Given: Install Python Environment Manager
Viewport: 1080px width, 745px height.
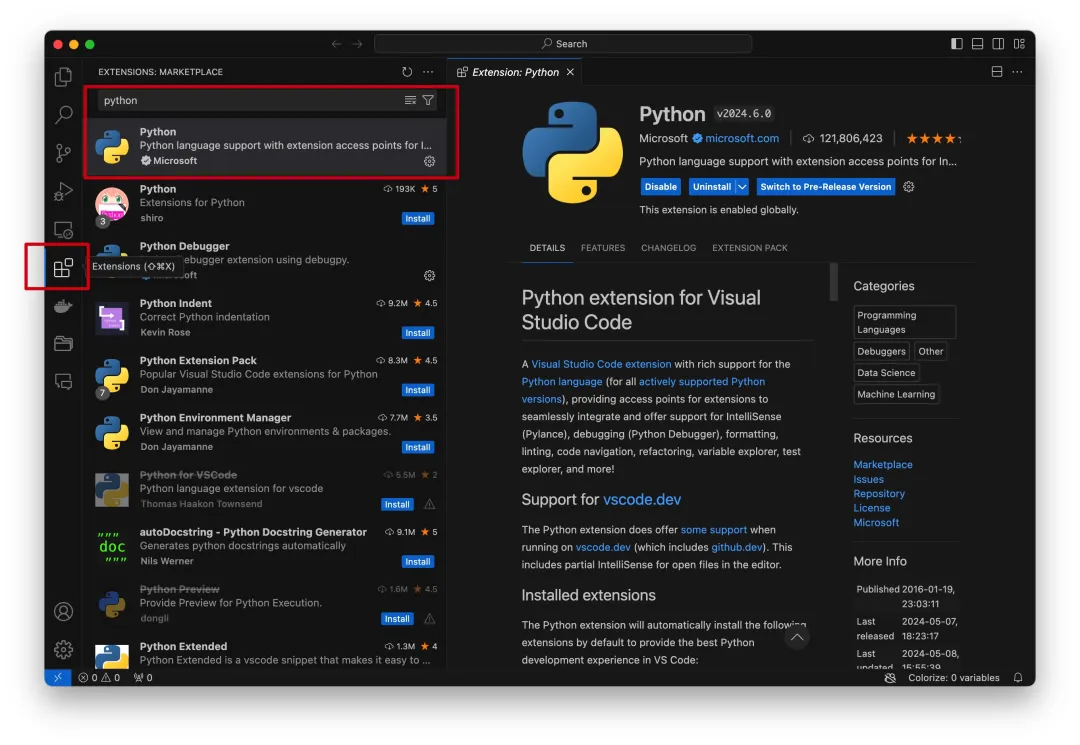Looking at the screenshot, I should [x=417, y=447].
